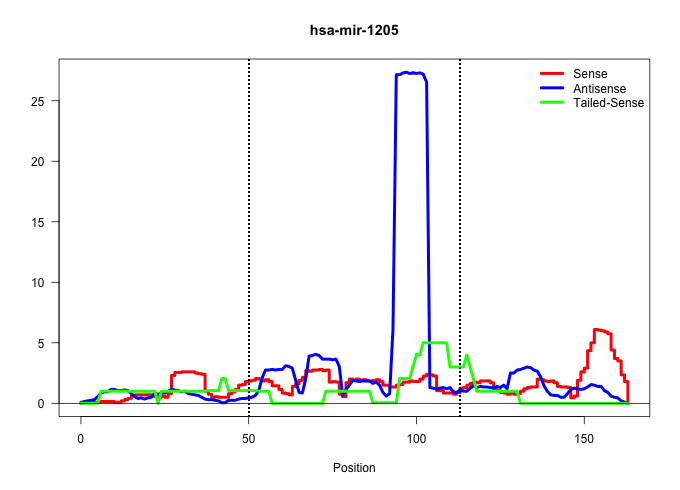This screenshot has height=490, width=680.
Task: Click the x-axis tick label 150
Action: 585,439
